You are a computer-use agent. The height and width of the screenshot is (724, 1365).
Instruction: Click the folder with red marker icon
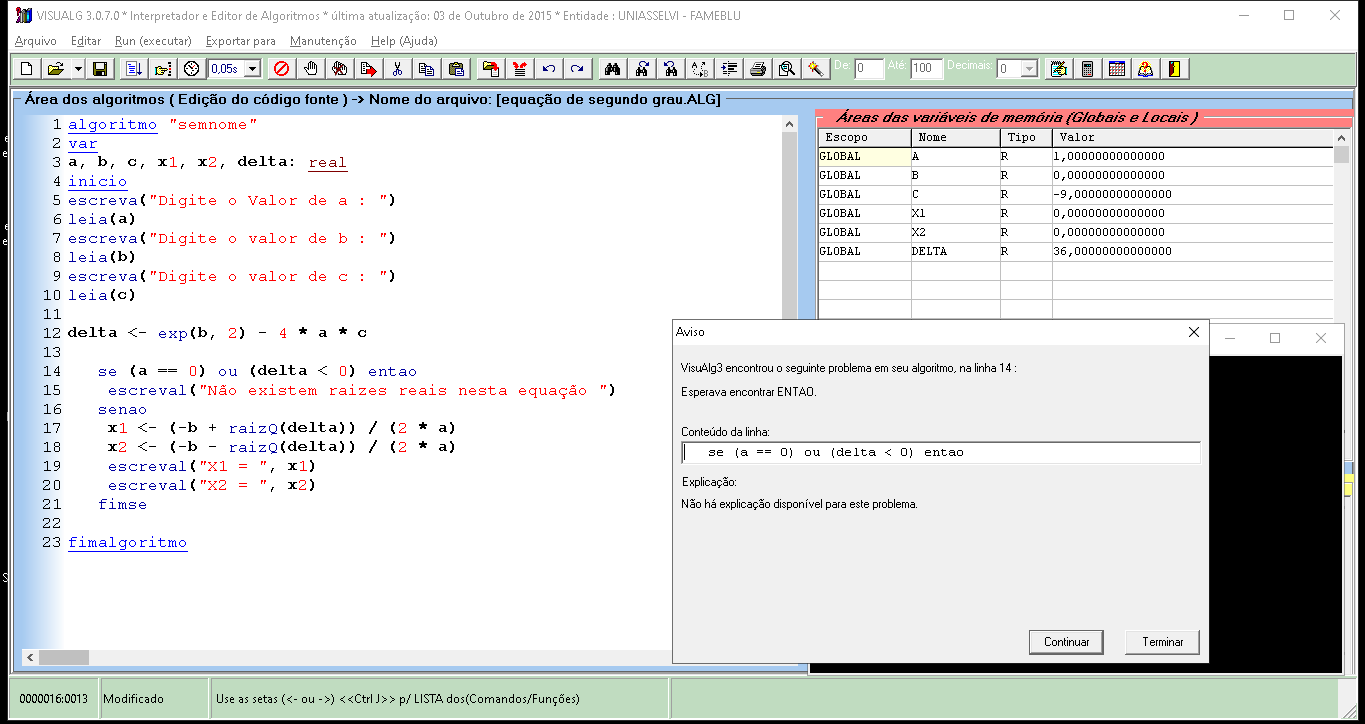pyautogui.click(x=490, y=69)
